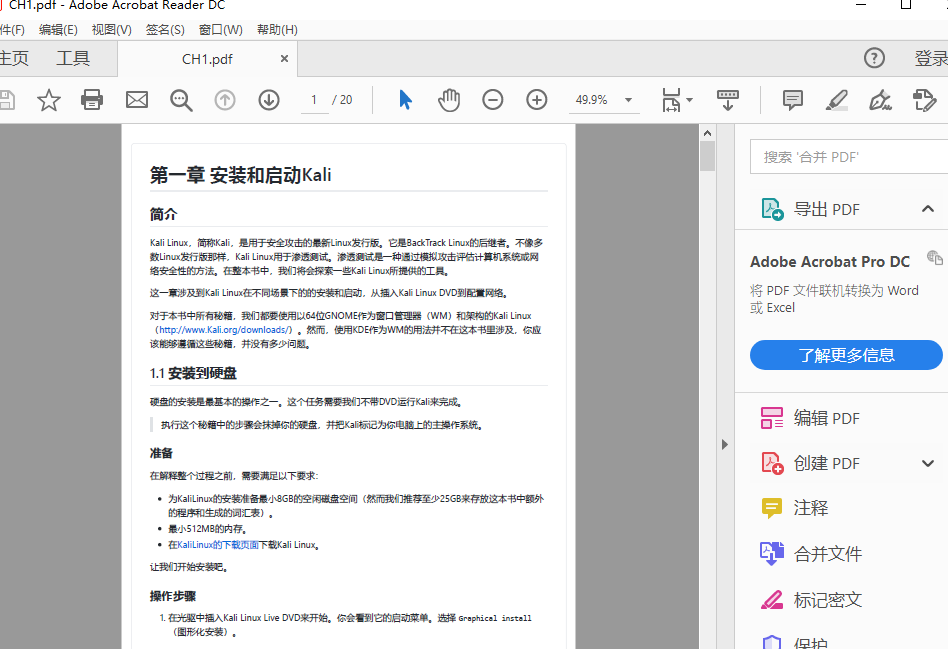Choose the selection arrow tool
This screenshot has height=649, width=948.
click(x=405, y=100)
